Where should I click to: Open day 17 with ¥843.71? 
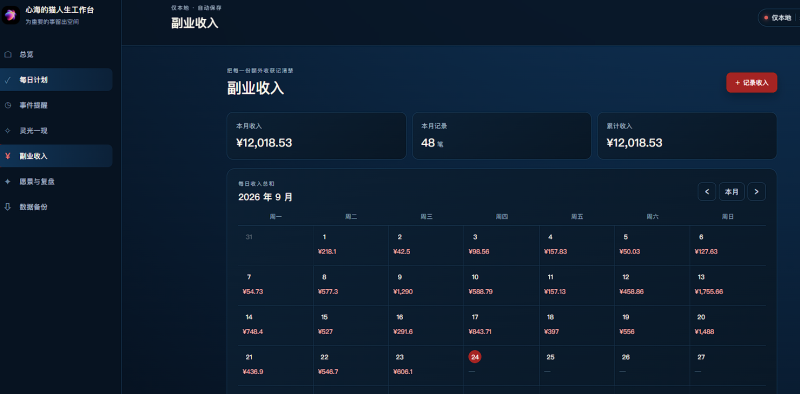click(502, 325)
